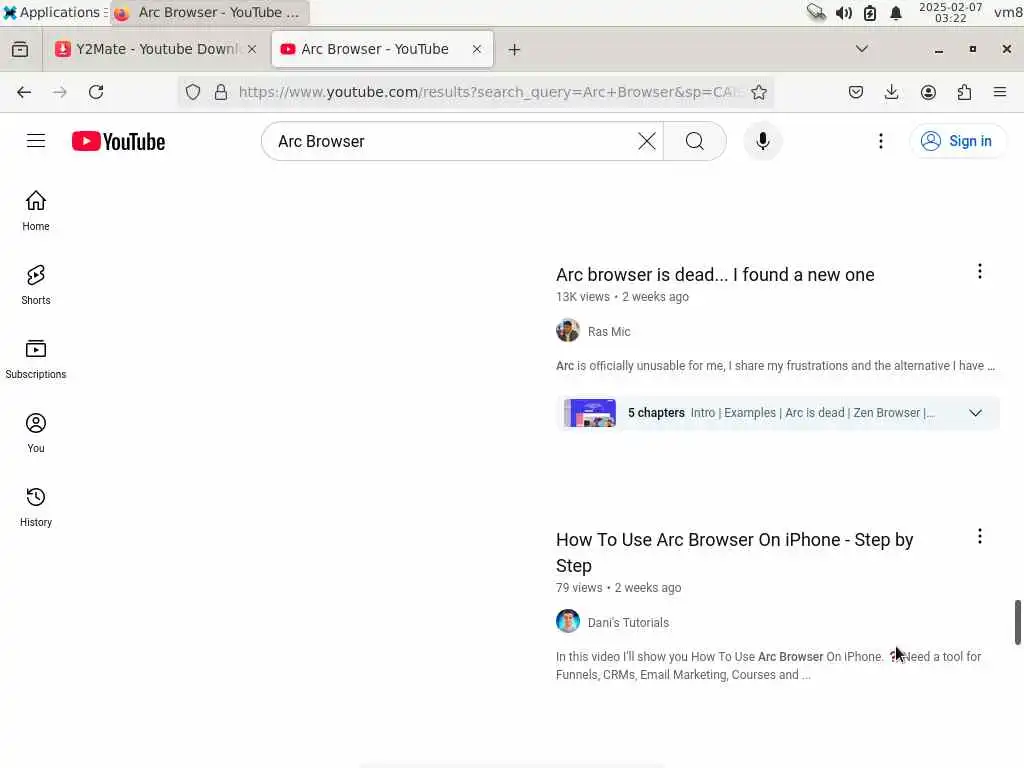Open History in the sidebar

click(x=36, y=507)
